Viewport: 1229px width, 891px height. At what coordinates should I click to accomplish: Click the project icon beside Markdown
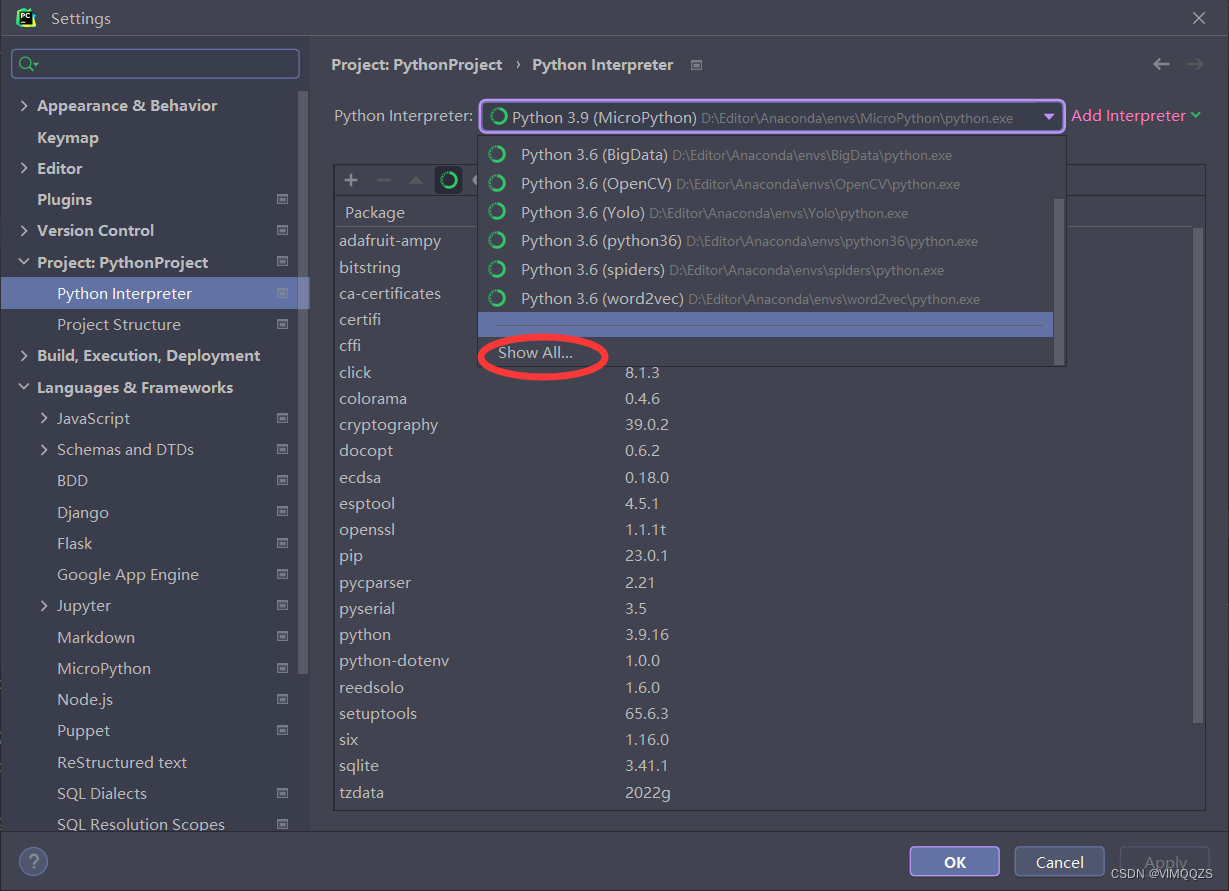coord(282,637)
